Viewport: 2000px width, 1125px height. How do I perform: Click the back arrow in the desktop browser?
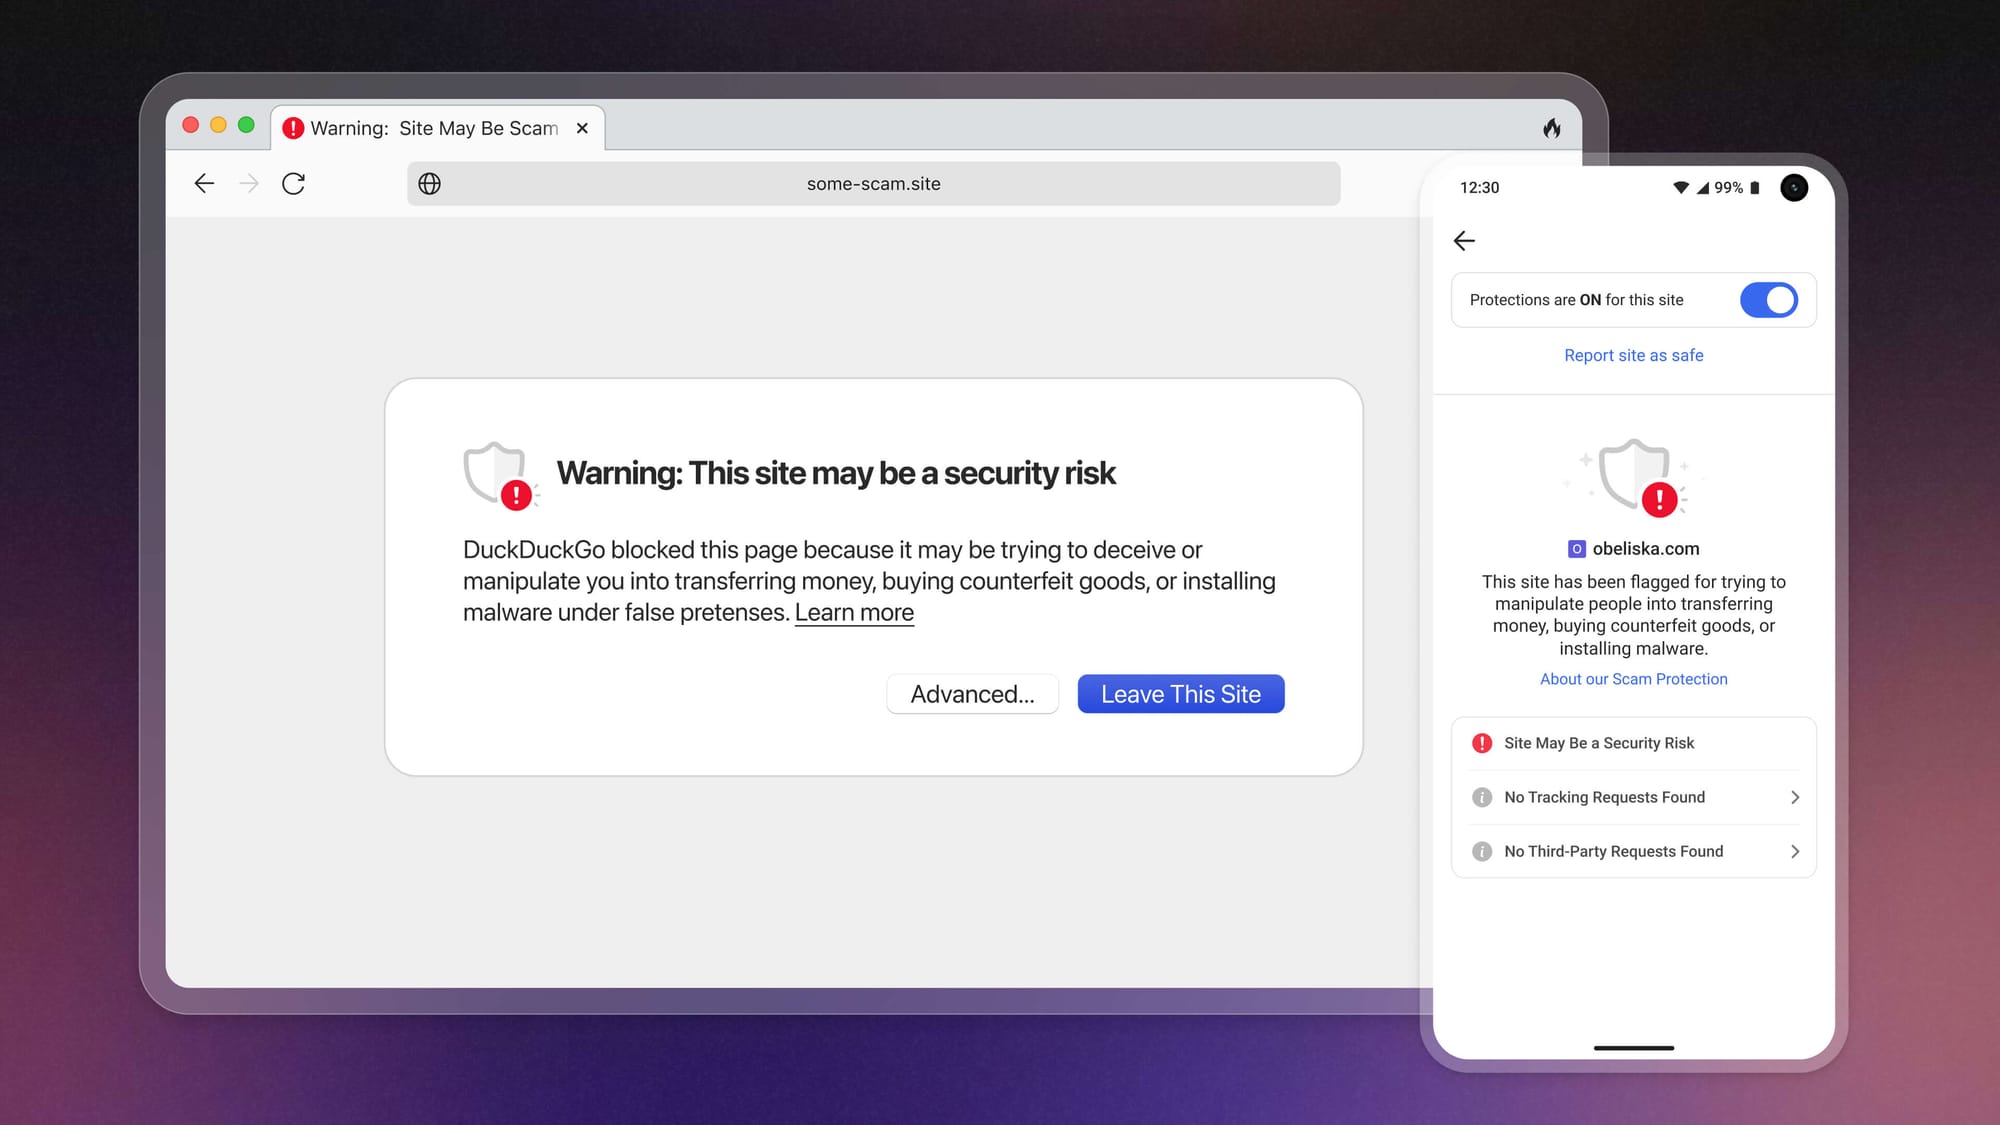[x=204, y=183]
